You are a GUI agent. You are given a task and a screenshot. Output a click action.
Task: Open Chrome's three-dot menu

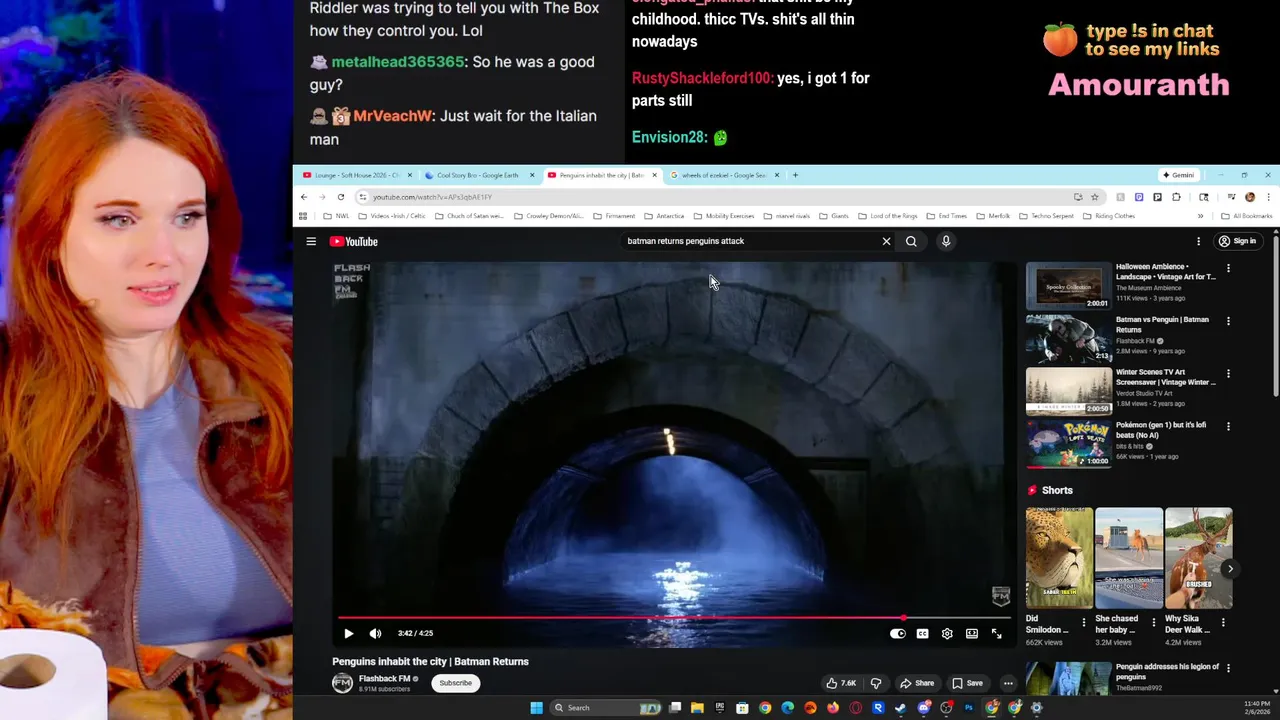point(1268,197)
